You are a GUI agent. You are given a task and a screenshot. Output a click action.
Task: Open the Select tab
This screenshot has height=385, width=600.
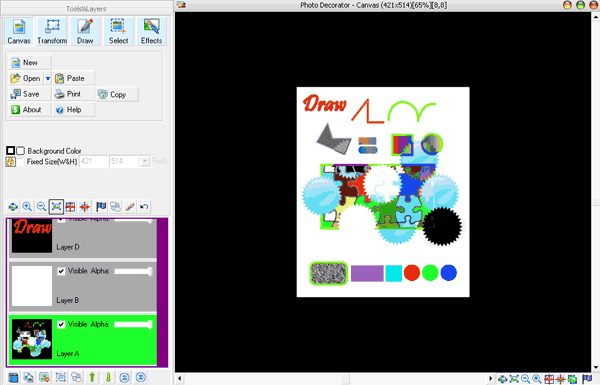click(118, 31)
